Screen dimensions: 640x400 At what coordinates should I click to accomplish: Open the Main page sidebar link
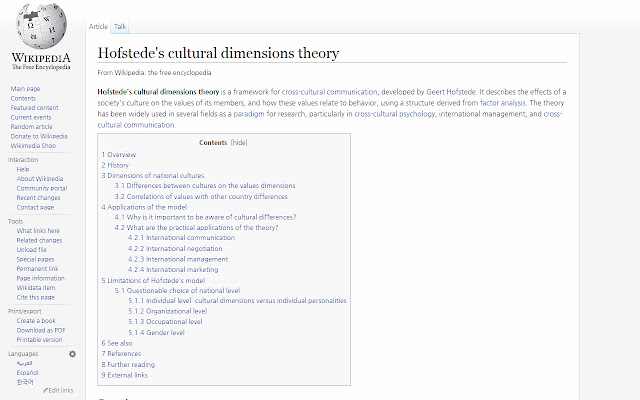[x=25, y=89]
